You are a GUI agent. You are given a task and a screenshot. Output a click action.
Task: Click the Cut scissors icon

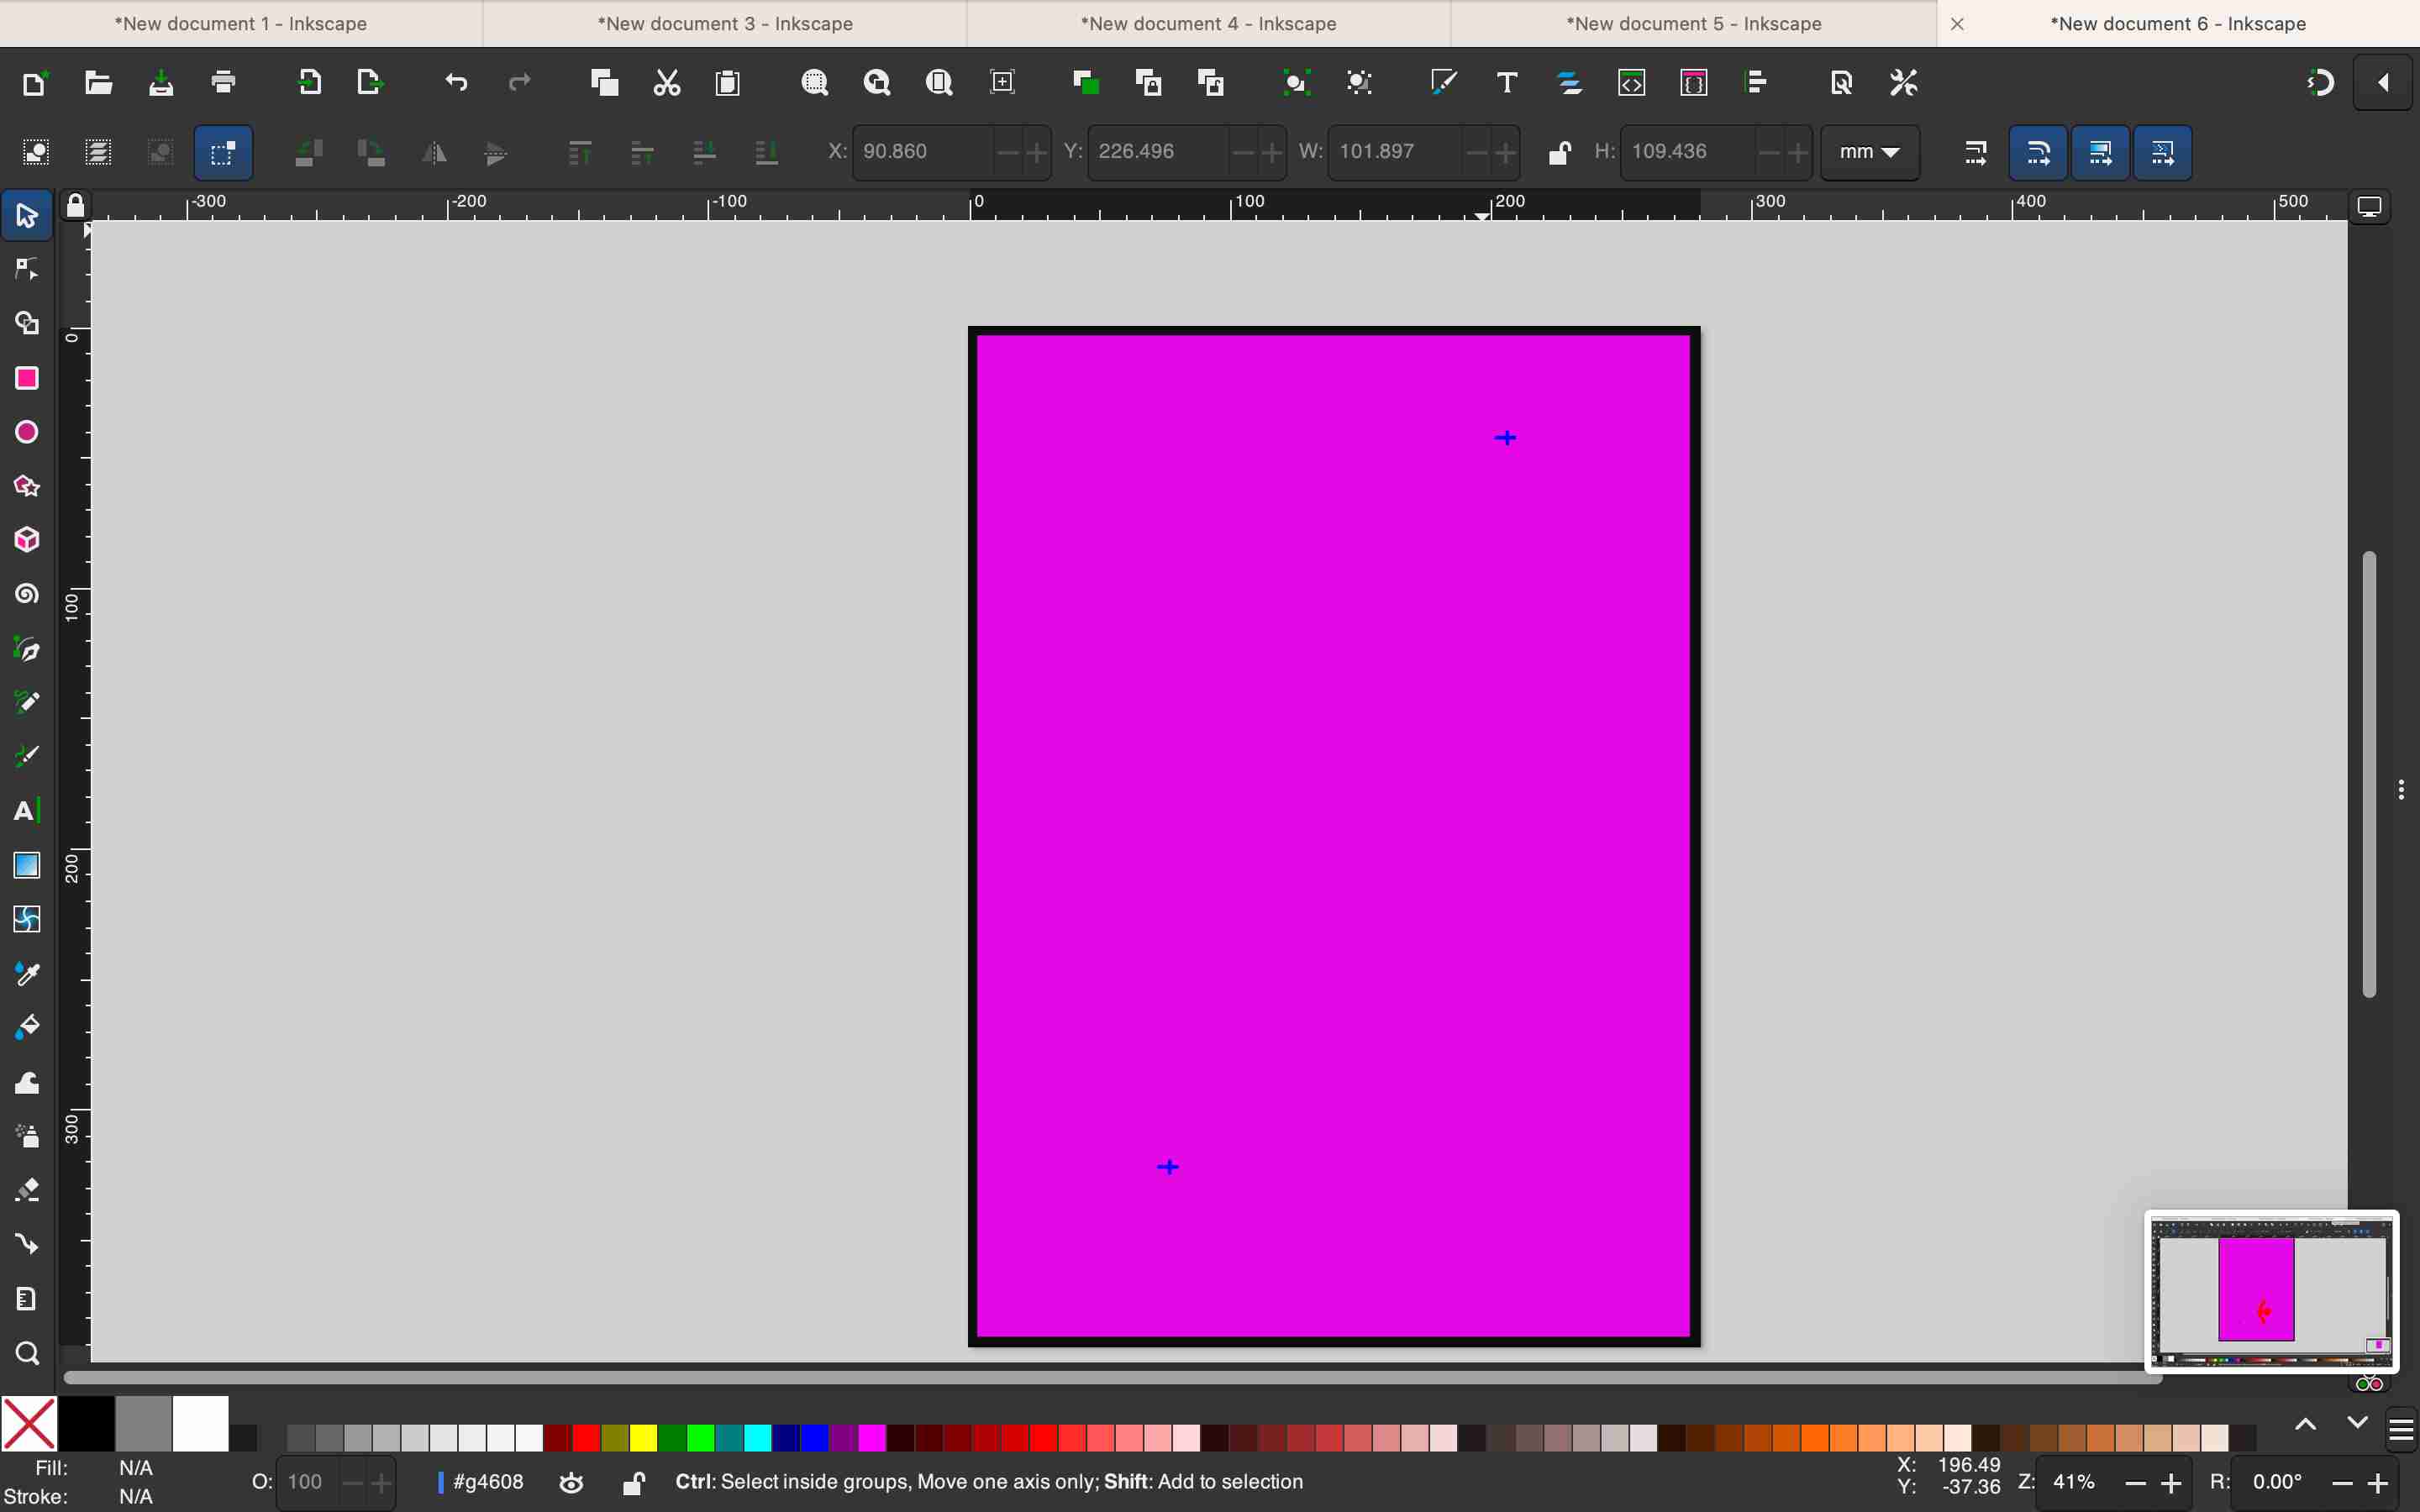[666, 82]
